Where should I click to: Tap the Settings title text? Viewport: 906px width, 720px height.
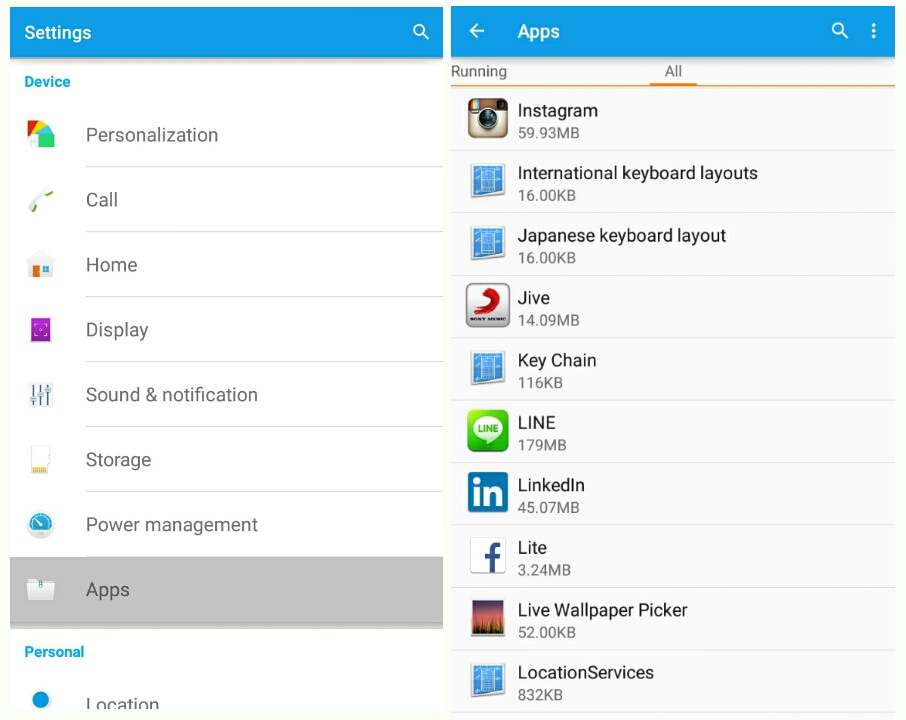(x=58, y=32)
